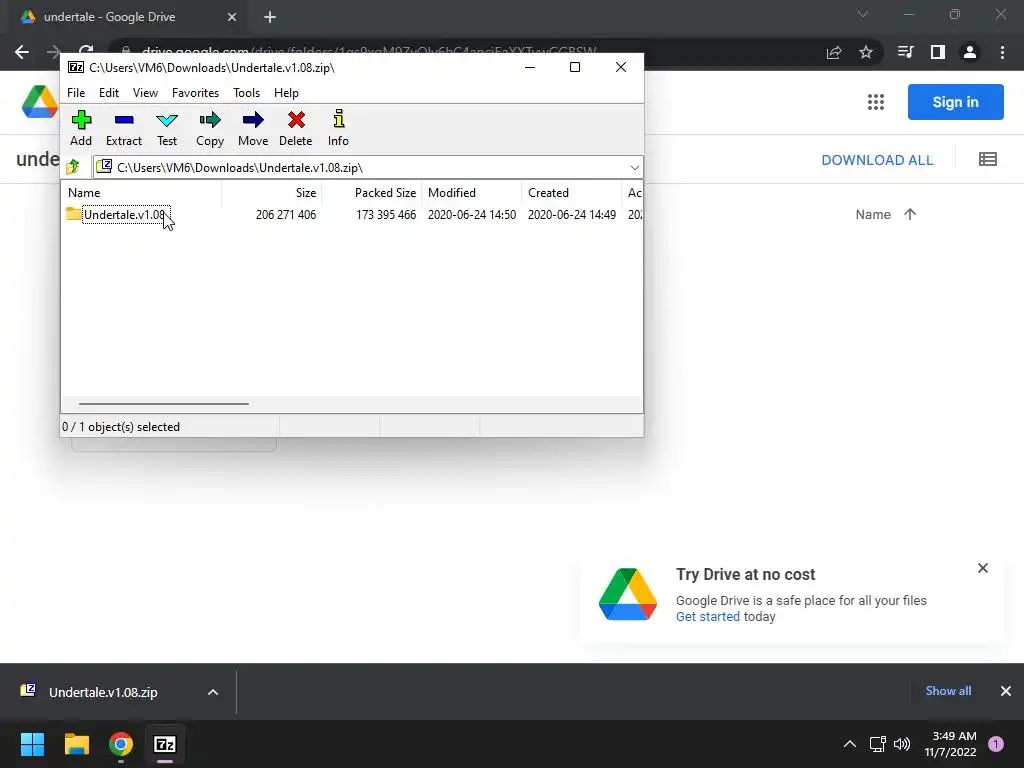Sort by the Modified column header
The image size is (1024, 768).
[472, 193]
